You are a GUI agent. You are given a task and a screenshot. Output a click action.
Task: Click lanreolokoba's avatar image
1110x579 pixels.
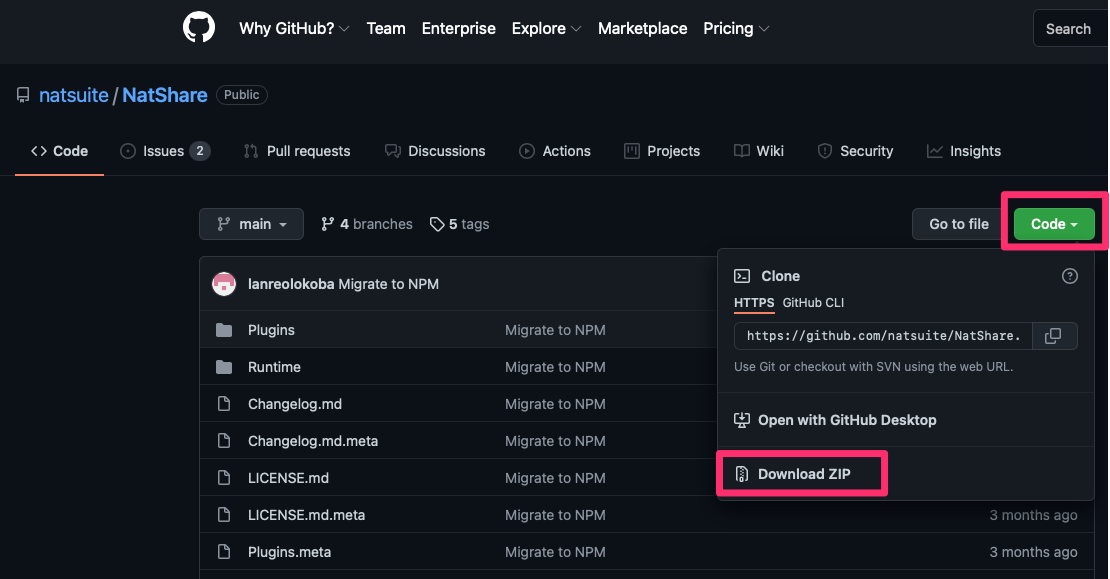[x=224, y=284]
